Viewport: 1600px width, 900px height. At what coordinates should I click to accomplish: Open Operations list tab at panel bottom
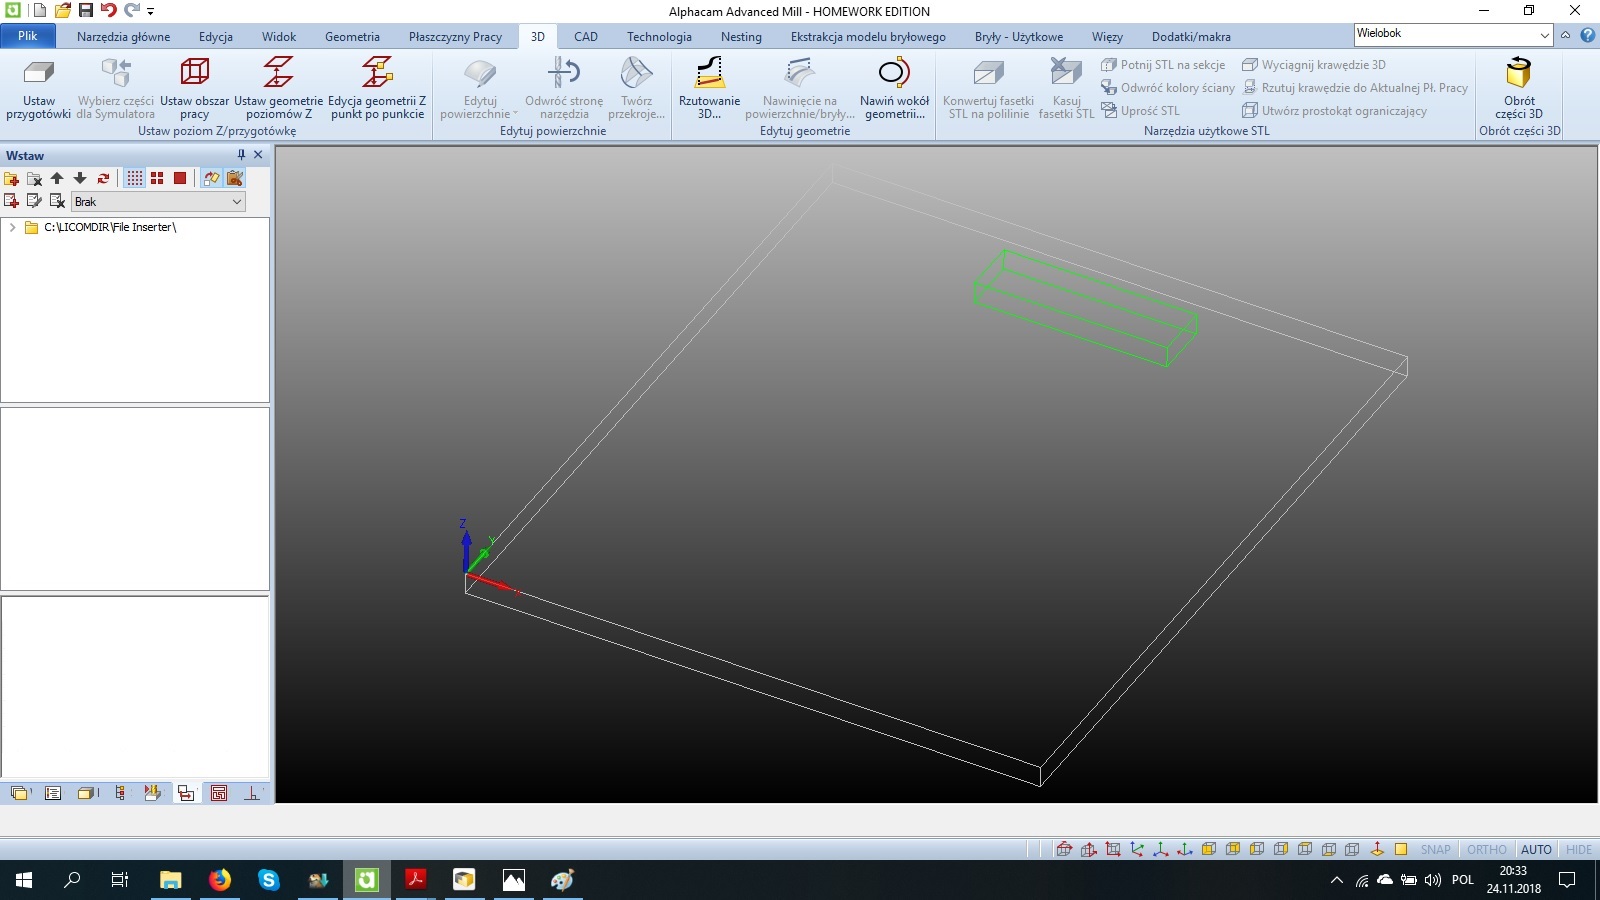[53, 793]
